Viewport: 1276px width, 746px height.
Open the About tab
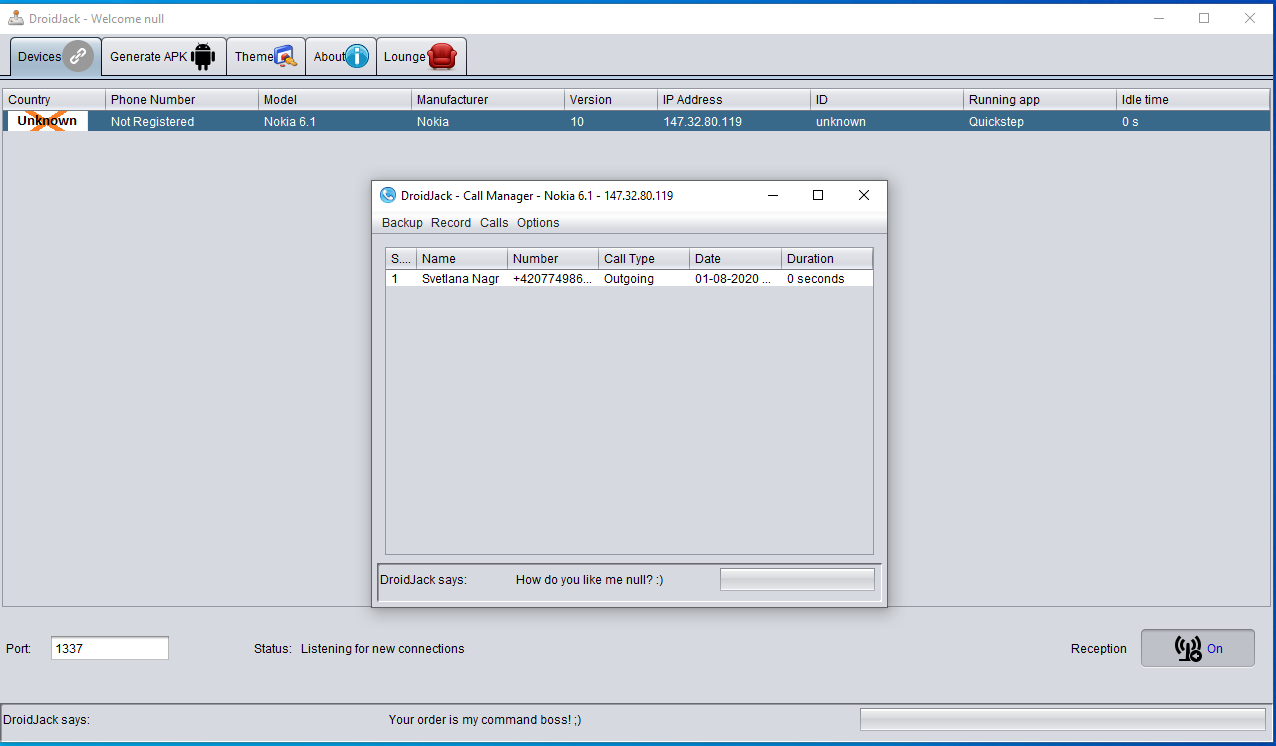pyautogui.click(x=341, y=57)
